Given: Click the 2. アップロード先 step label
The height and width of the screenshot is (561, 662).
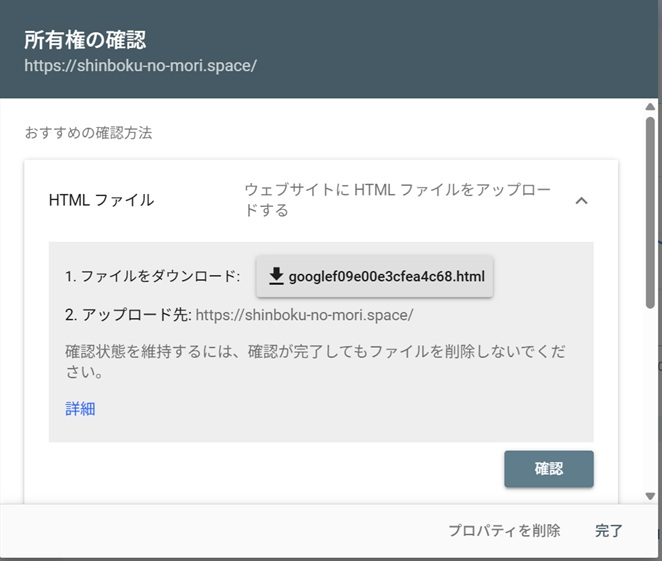Looking at the screenshot, I should 127,315.
